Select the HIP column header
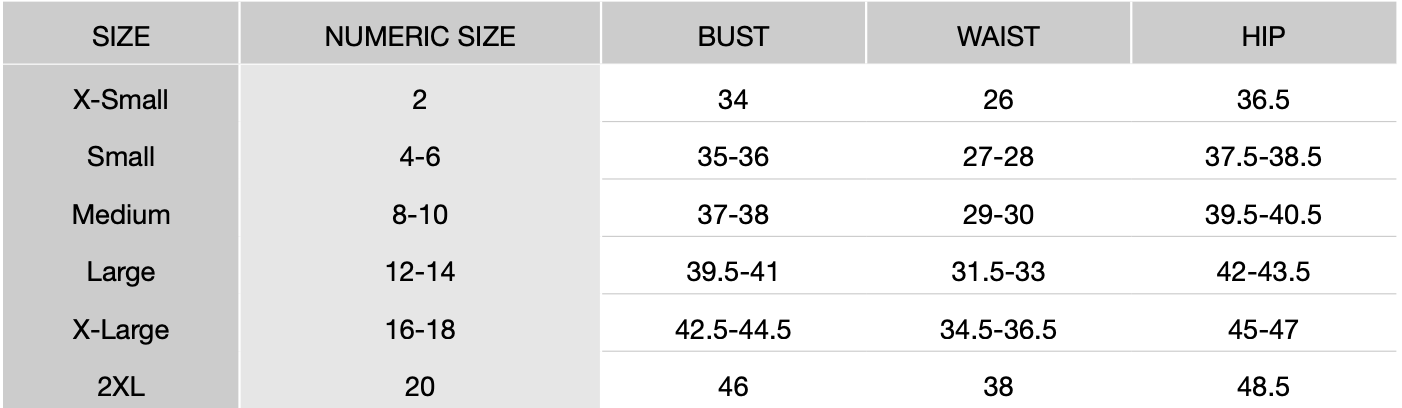Viewport: 1402px width, 408px height. click(1265, 37)
